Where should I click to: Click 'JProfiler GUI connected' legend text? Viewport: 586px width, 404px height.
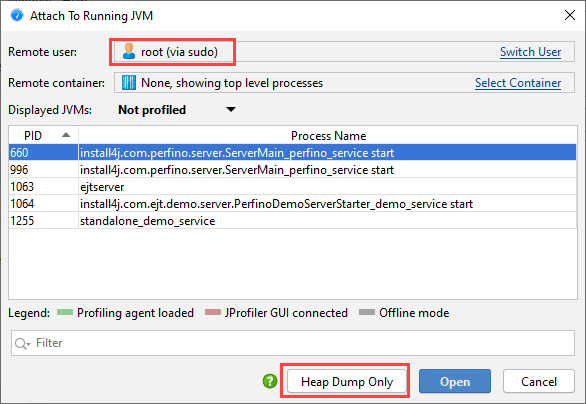[286, 312]
